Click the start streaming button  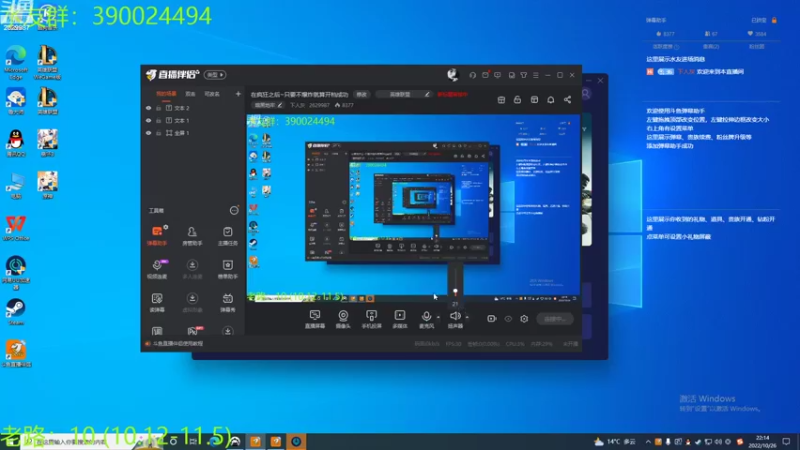tap(555, 319)
